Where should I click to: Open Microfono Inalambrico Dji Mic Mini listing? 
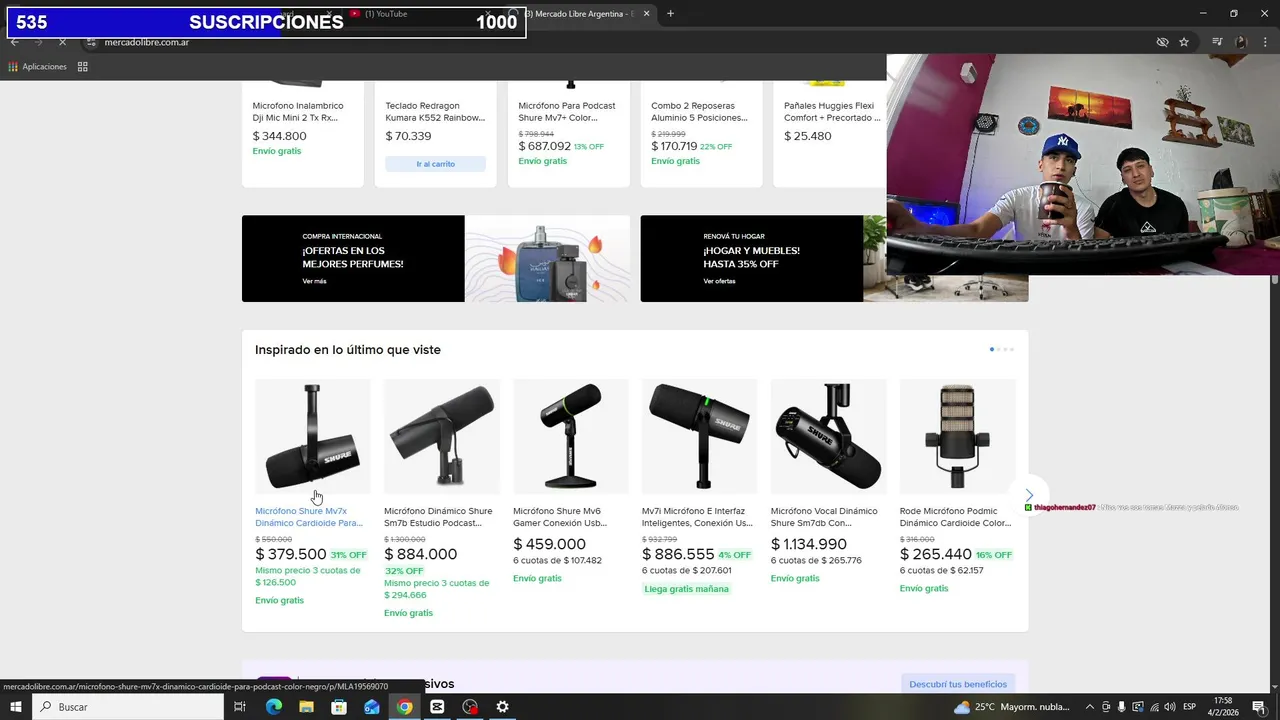(298, 111)
